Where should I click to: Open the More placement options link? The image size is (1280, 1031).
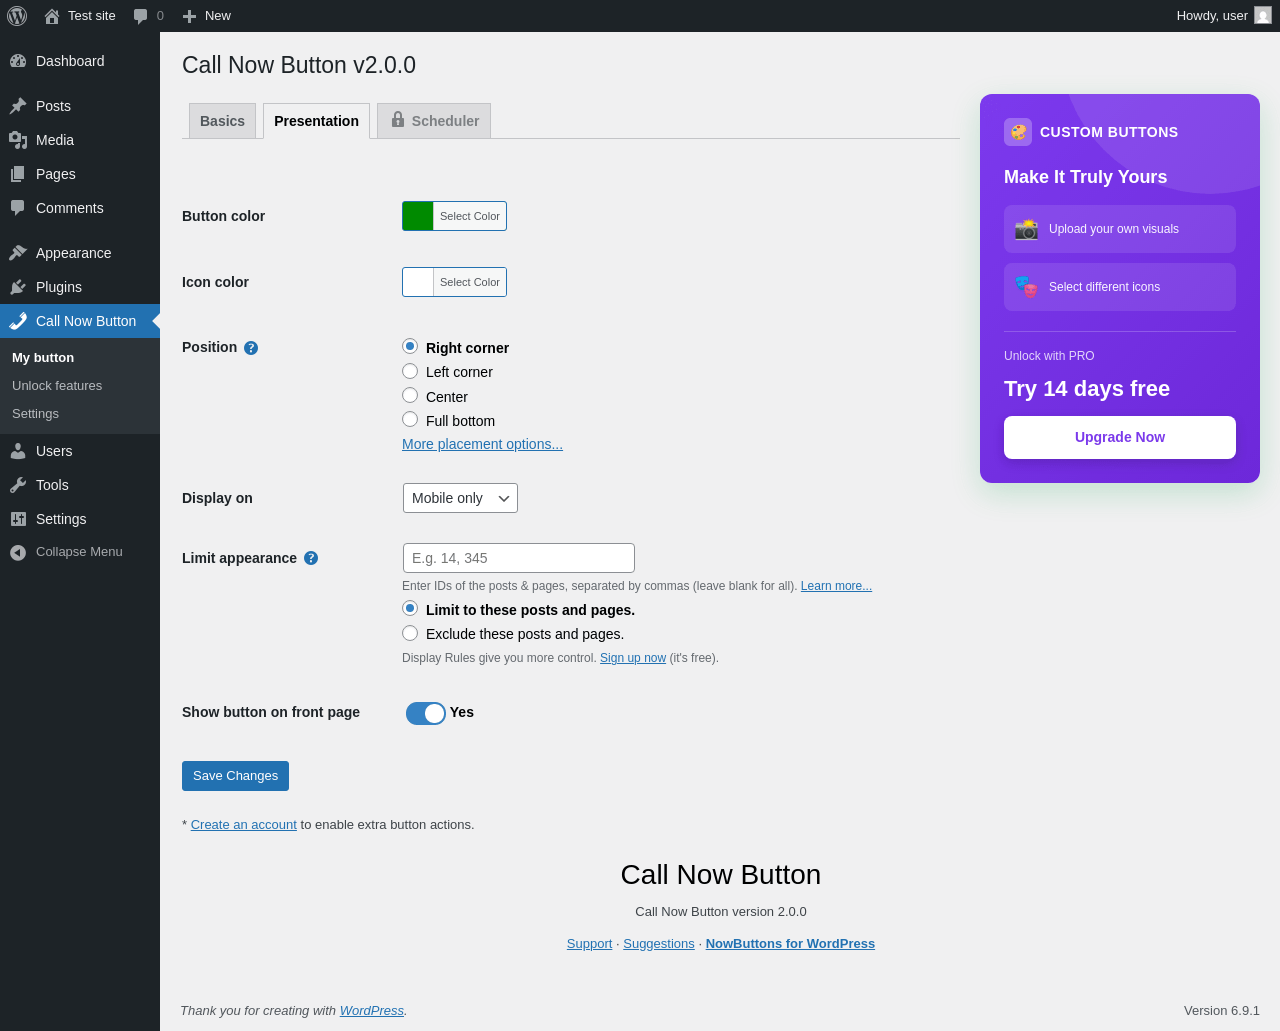tap(482, 444)
